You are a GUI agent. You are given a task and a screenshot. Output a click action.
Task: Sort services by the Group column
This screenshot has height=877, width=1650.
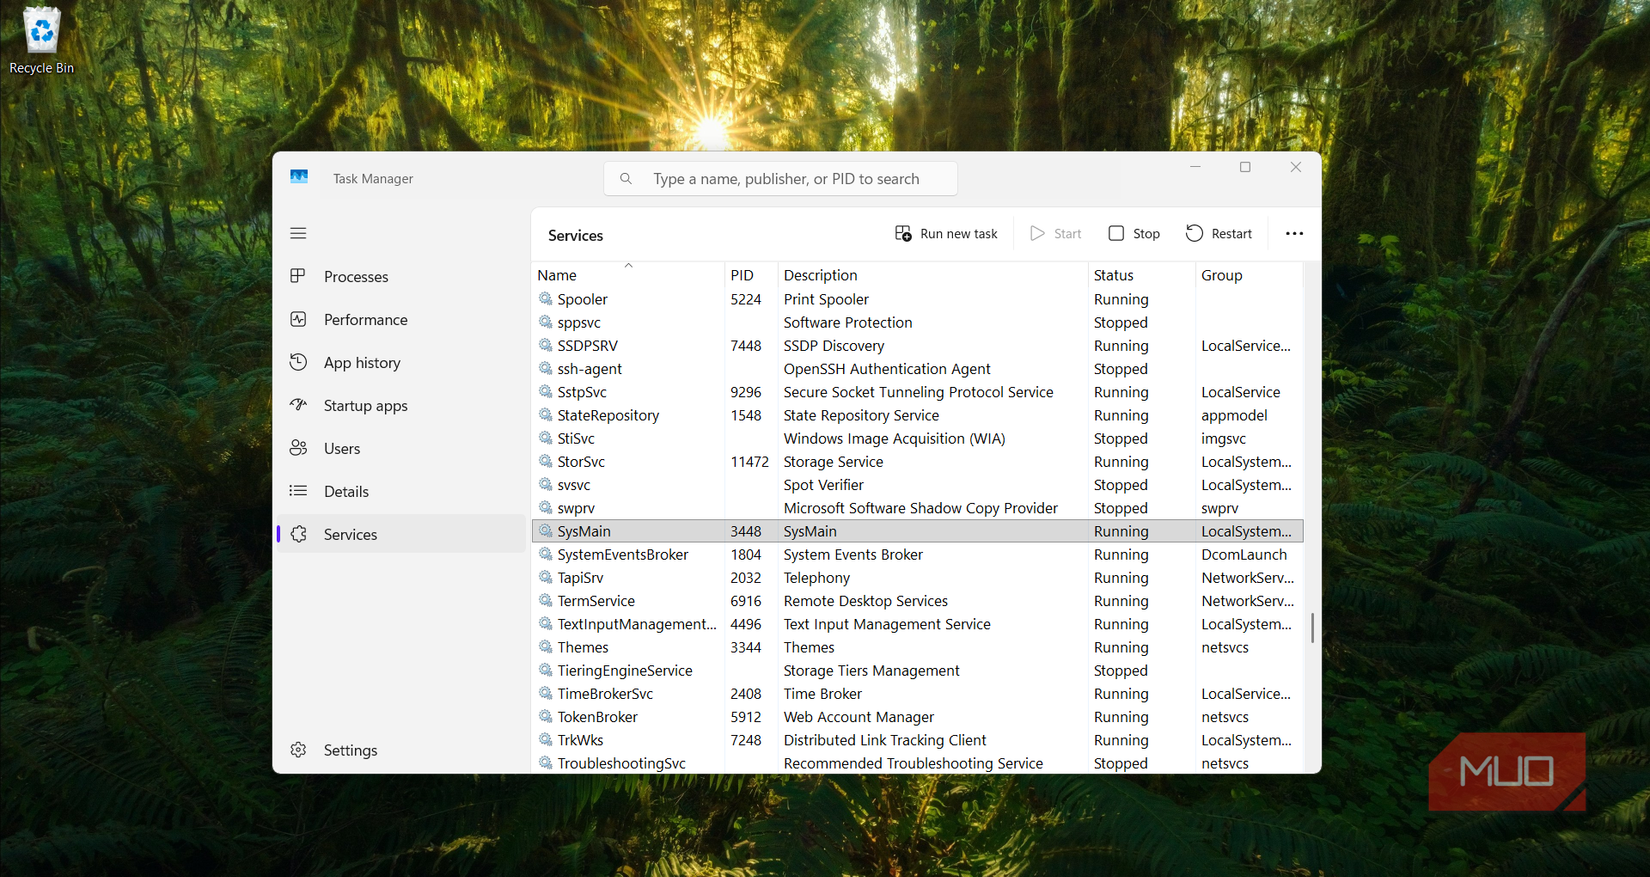pyautogui.click(x=1249, y=275)
